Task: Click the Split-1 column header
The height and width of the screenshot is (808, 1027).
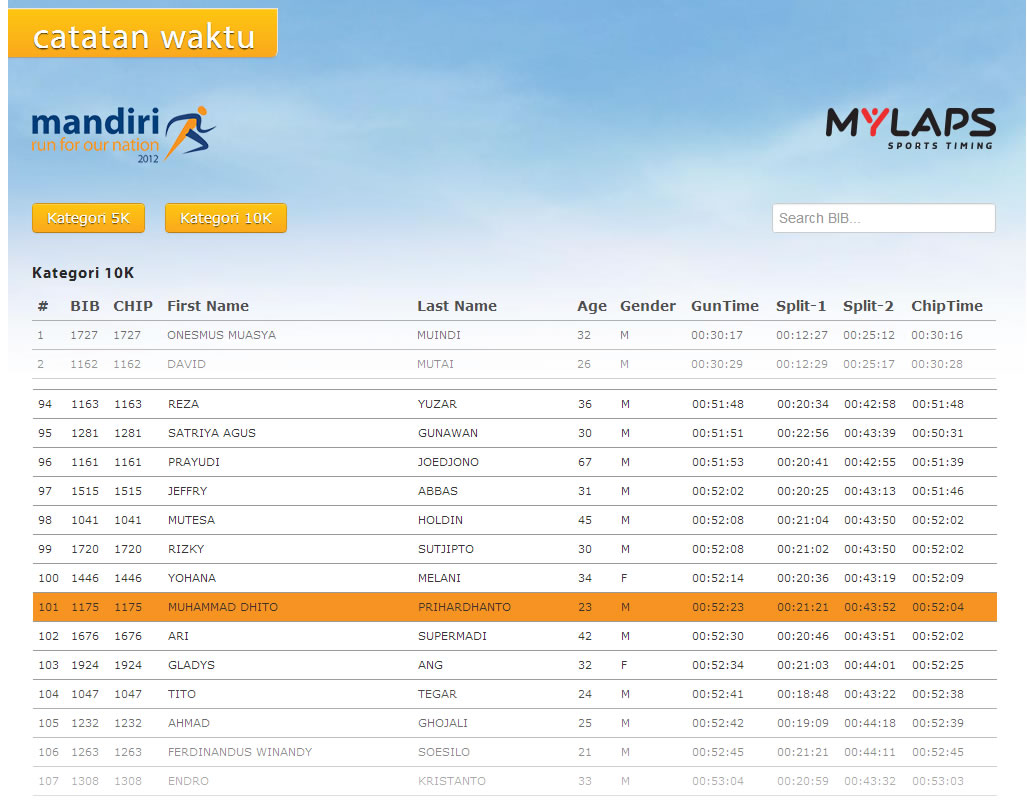Action: [x=801, y=306]
